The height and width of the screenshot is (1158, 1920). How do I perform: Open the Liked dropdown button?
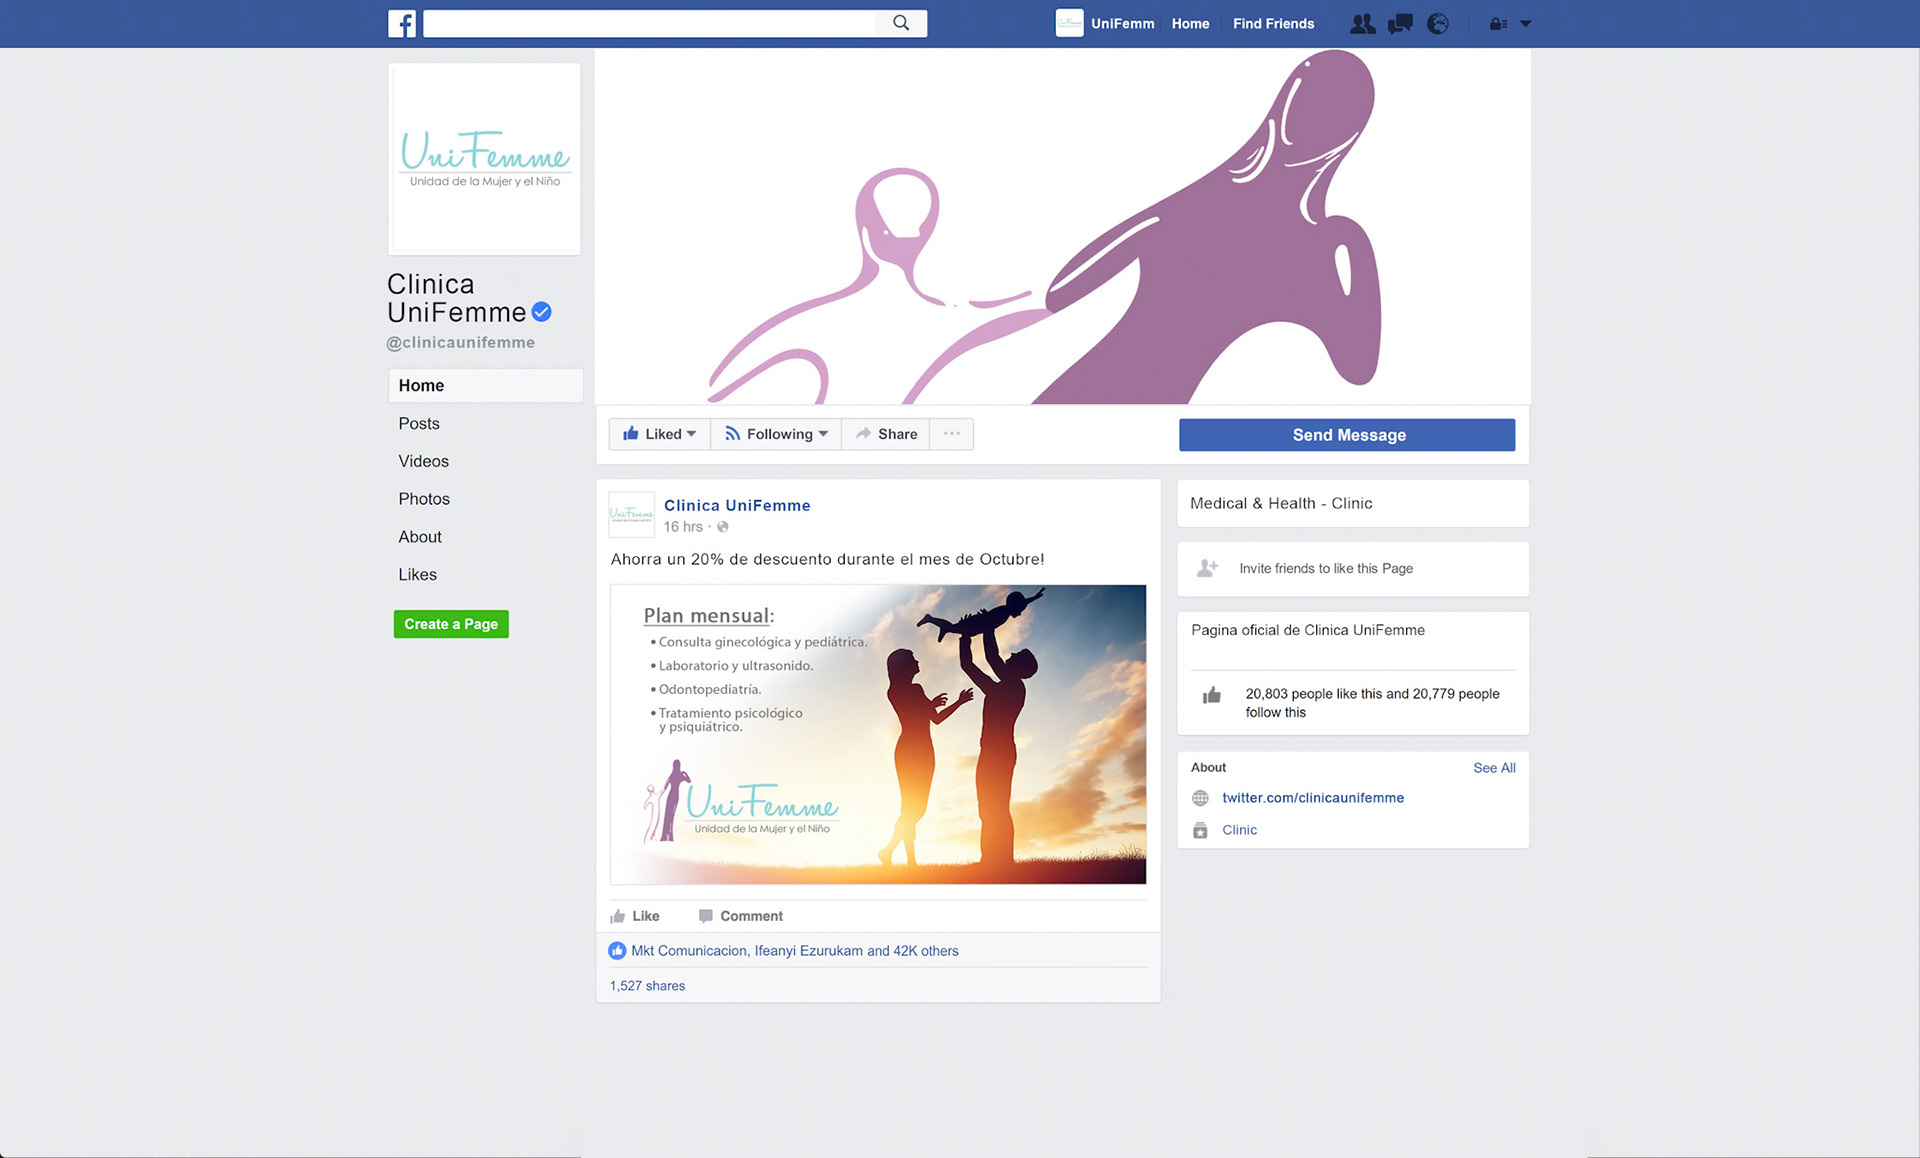[659, 434]
